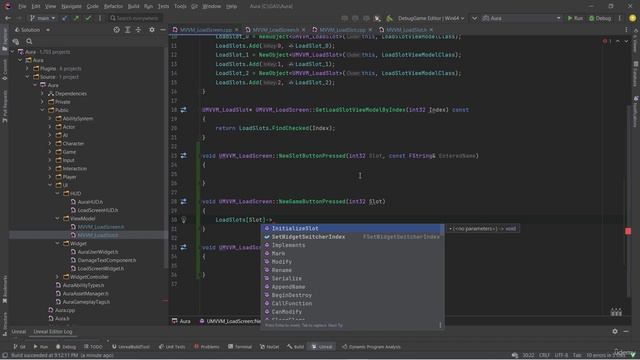Switch to Unreal Editor Log tab

pyautogui.click(x=53, y=331)
